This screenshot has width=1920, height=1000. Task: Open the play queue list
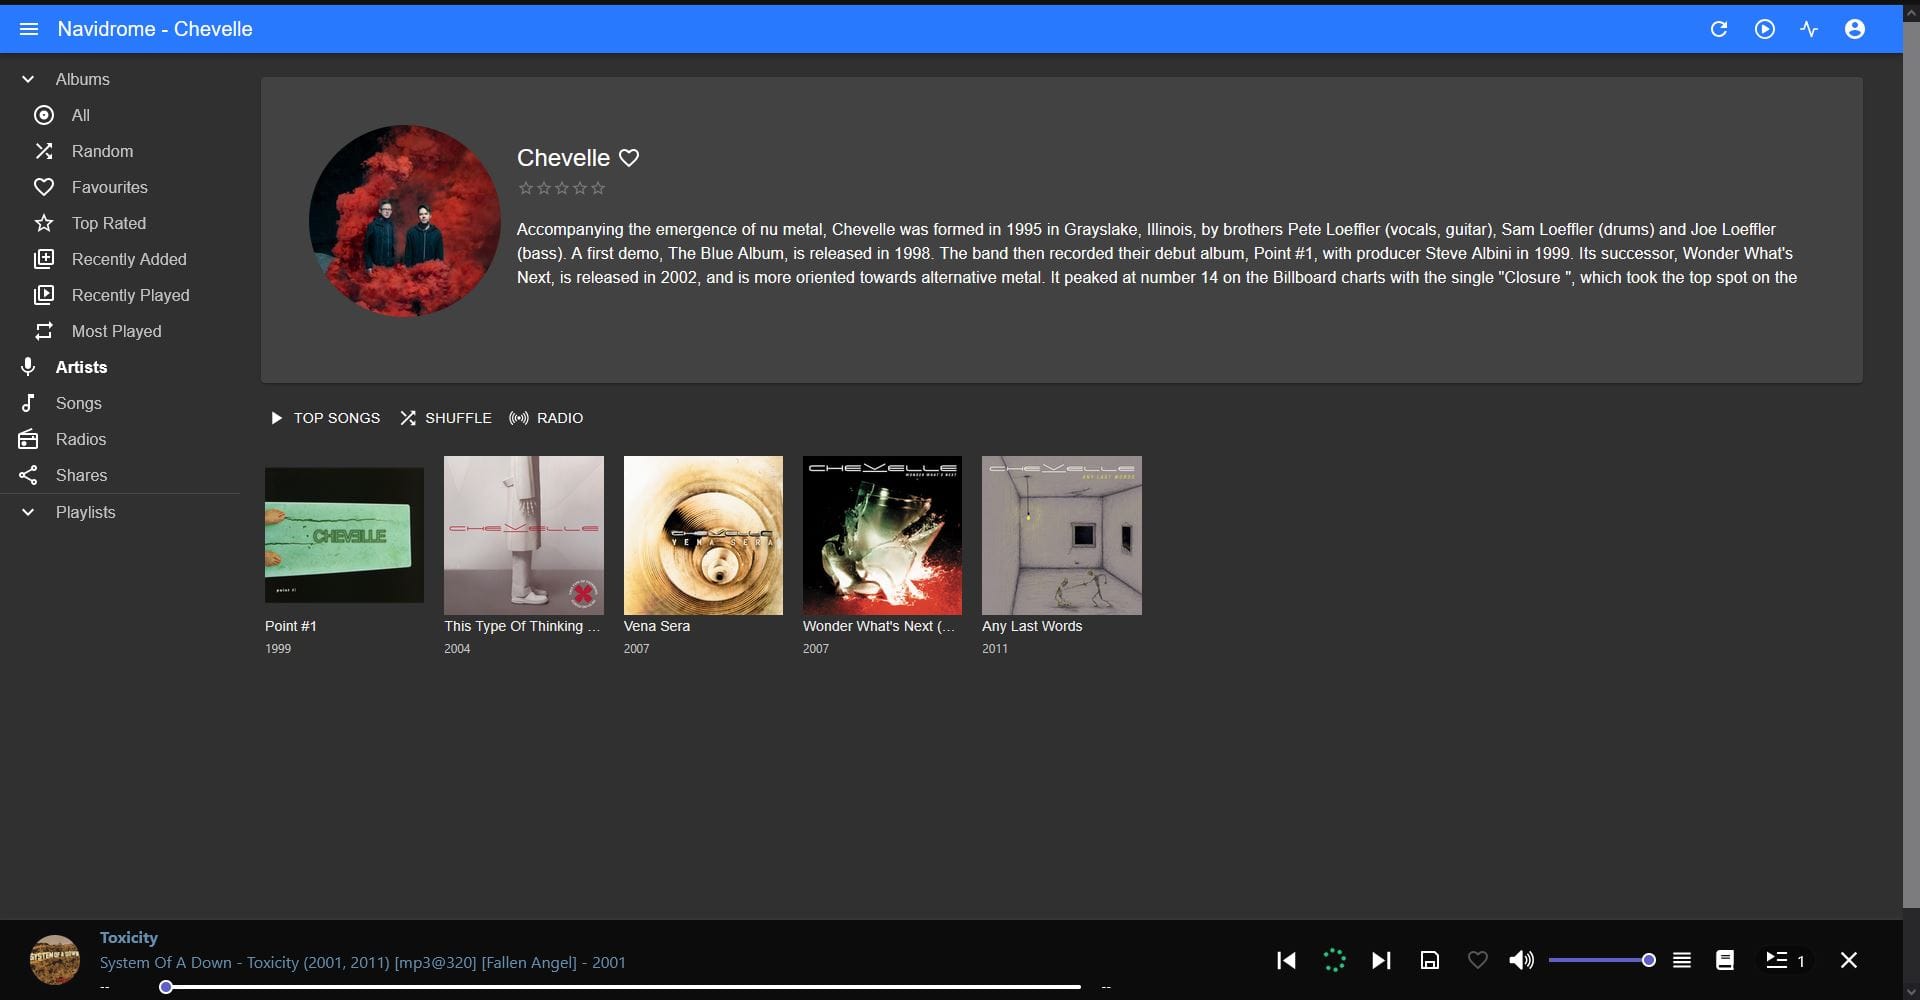pyautogui.click(x=1785, y=960)
